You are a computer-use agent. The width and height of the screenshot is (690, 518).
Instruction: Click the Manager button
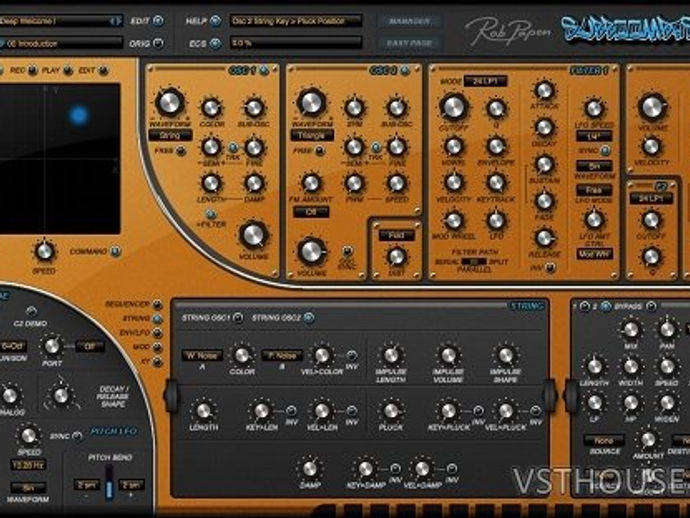[409, 21]
